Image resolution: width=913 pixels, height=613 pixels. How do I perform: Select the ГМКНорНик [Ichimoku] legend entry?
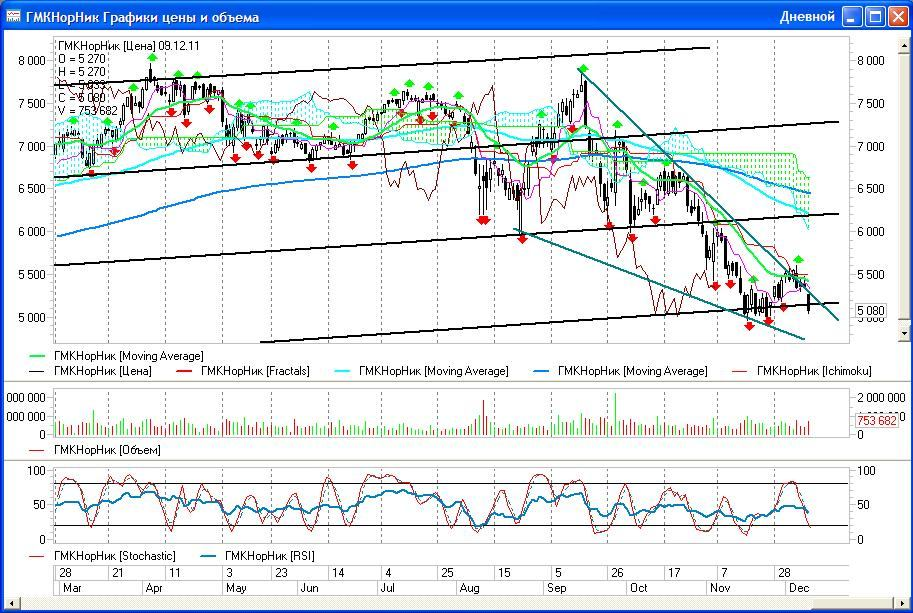802,371
